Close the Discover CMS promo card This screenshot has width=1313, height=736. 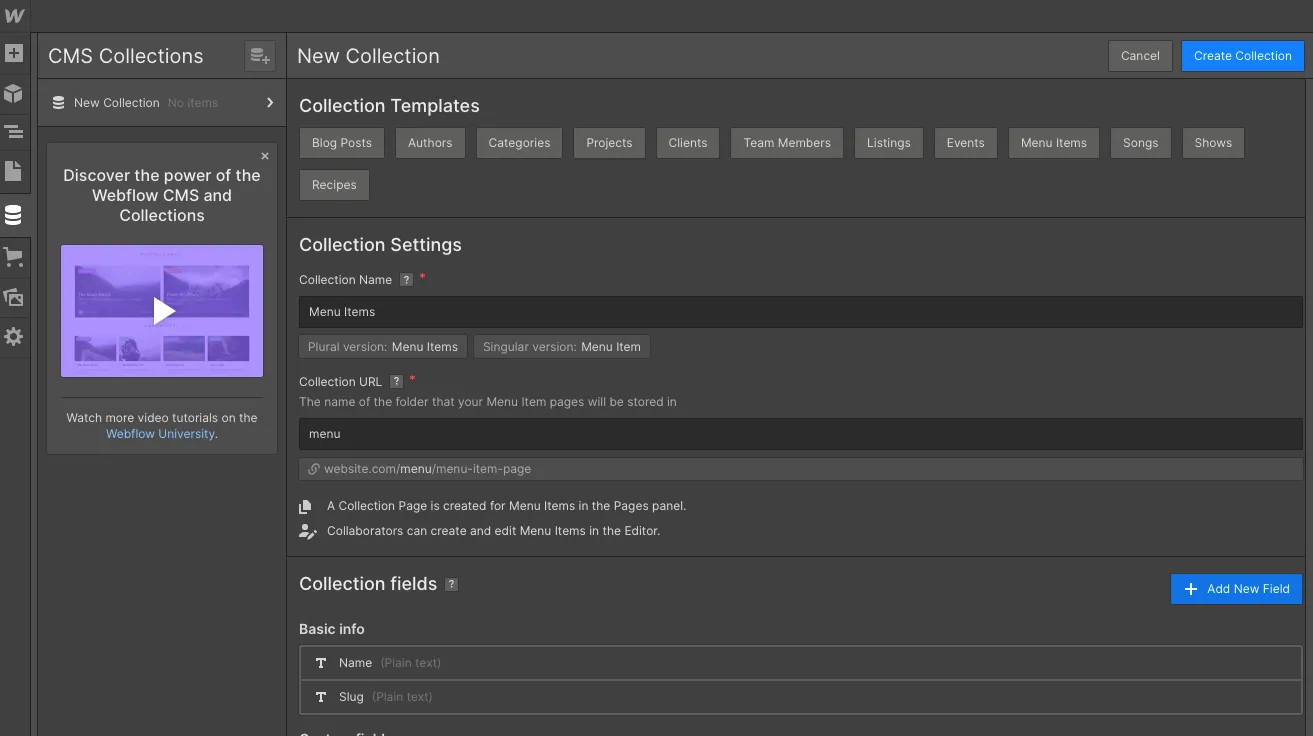tap(265, 156)
